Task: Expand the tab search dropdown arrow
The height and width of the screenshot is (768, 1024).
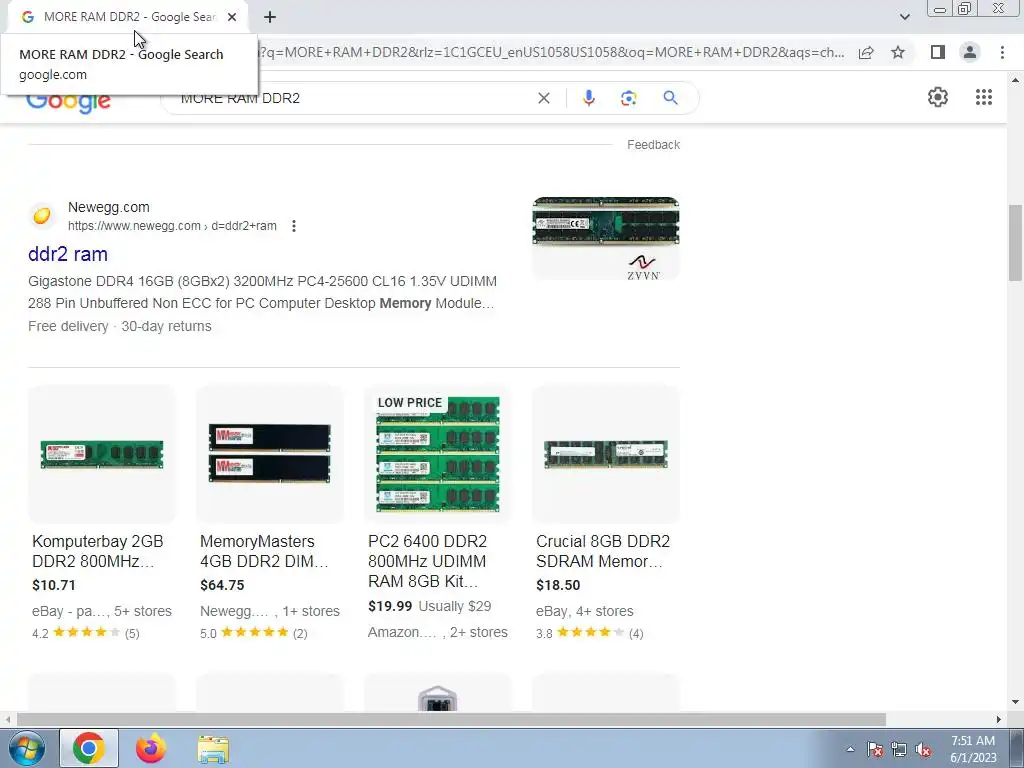Action: (x=904, y=17)
